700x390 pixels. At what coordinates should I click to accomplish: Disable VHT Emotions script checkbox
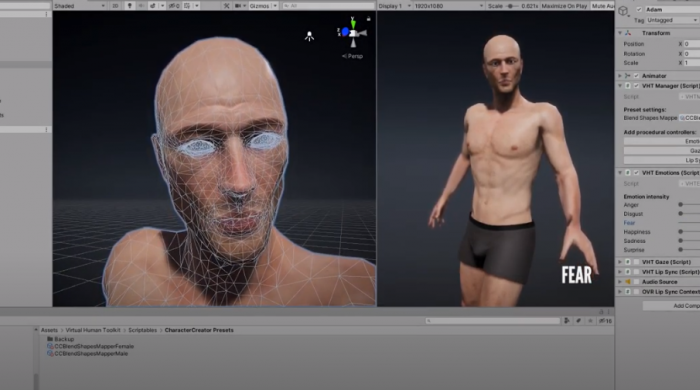(636, 173)
